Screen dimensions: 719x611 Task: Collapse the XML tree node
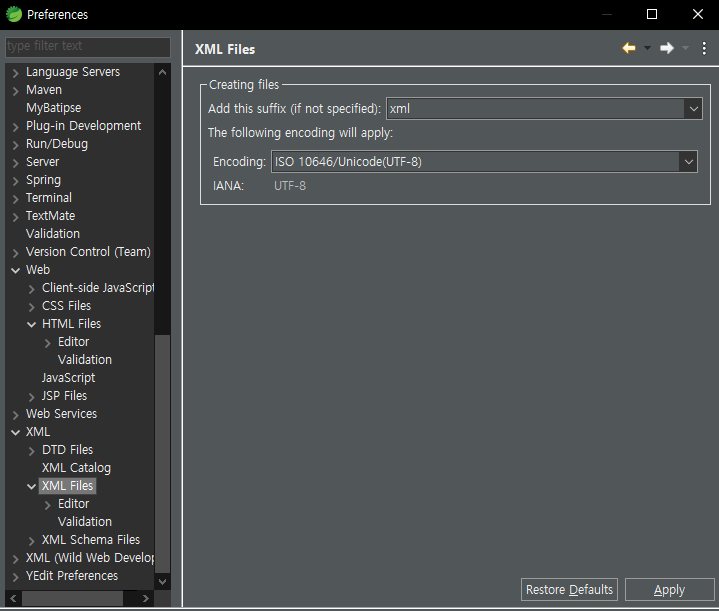pyautogui.click(x=16, y=432)
